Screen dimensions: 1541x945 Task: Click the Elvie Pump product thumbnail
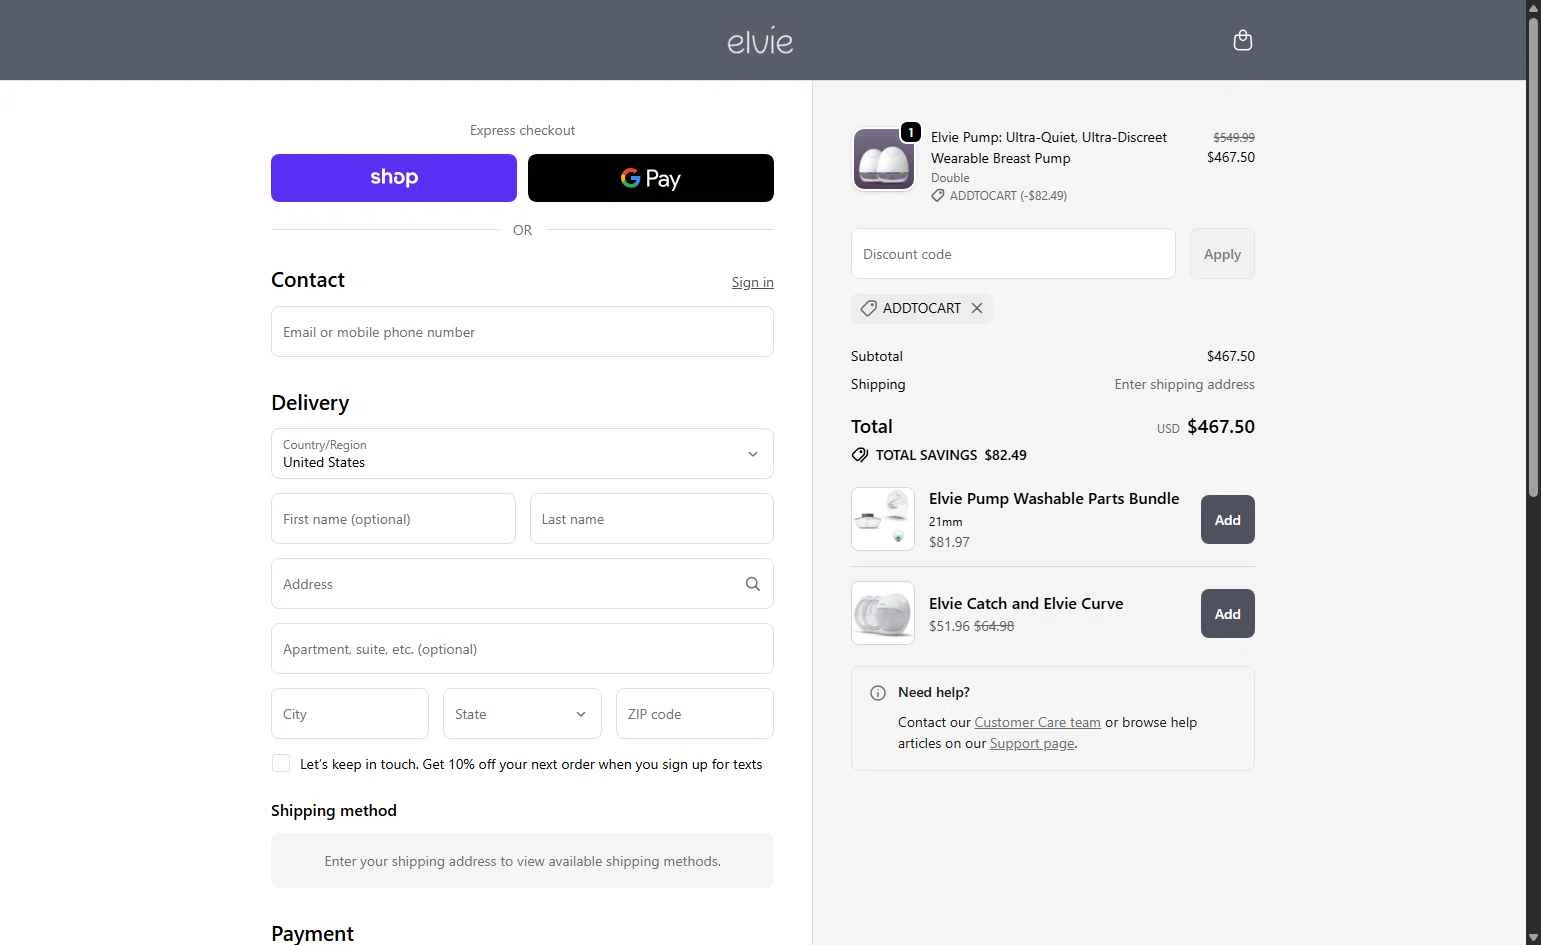[883, 159]
